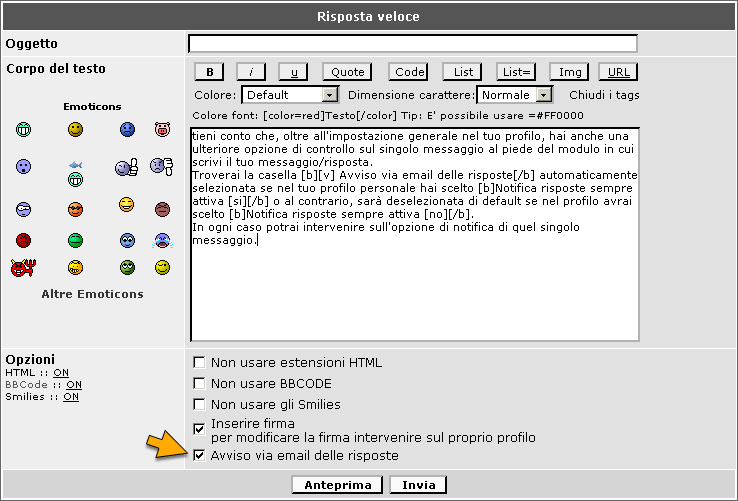Click the 'Corpo del testo' label
The image size is (738, 501).
pos(56,69)
